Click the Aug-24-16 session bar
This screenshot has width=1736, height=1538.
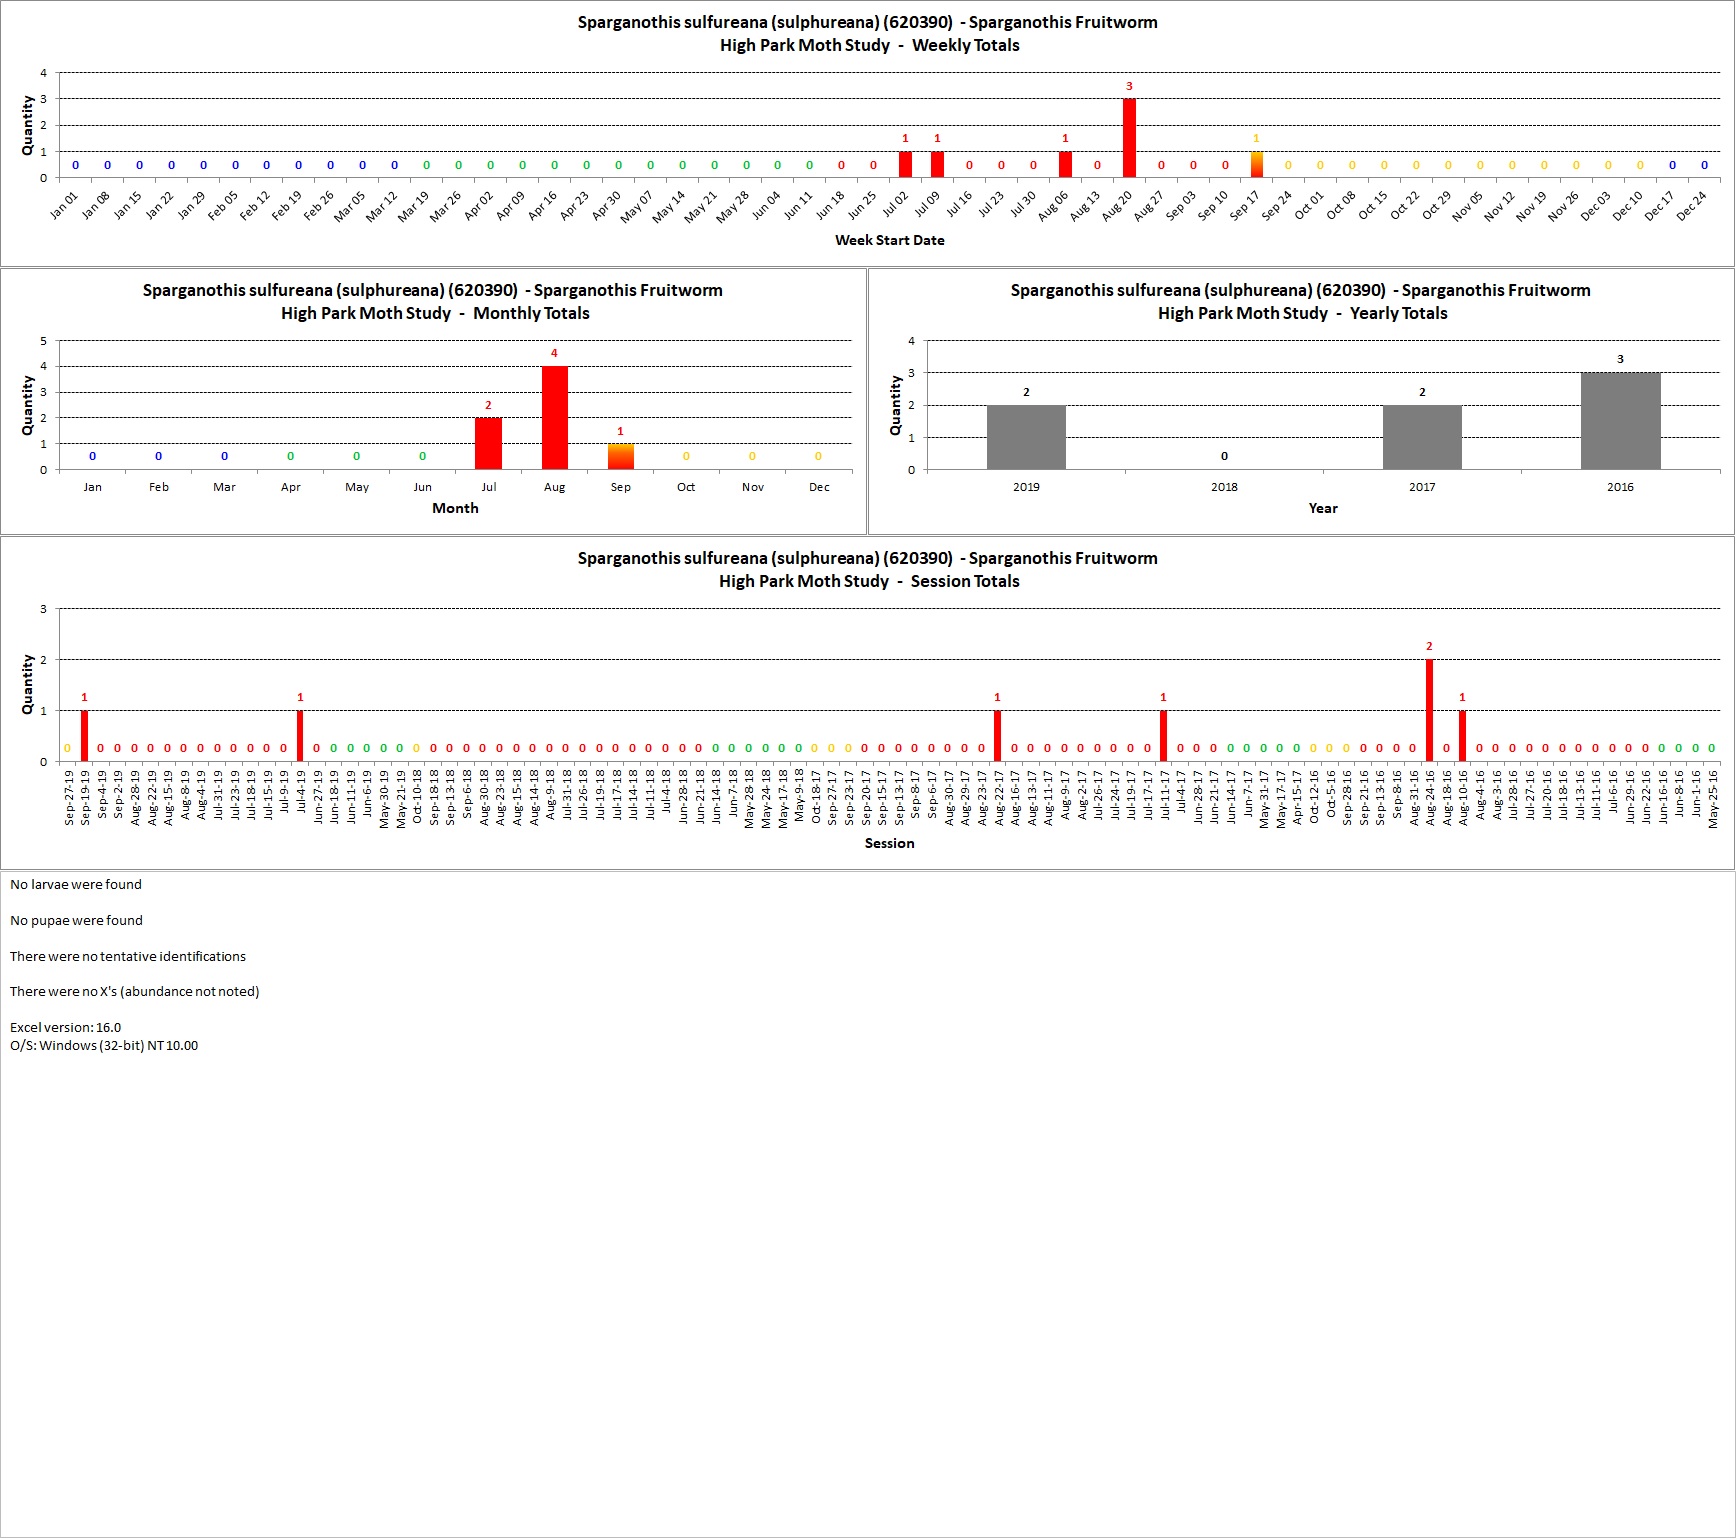pos(1429,710)
